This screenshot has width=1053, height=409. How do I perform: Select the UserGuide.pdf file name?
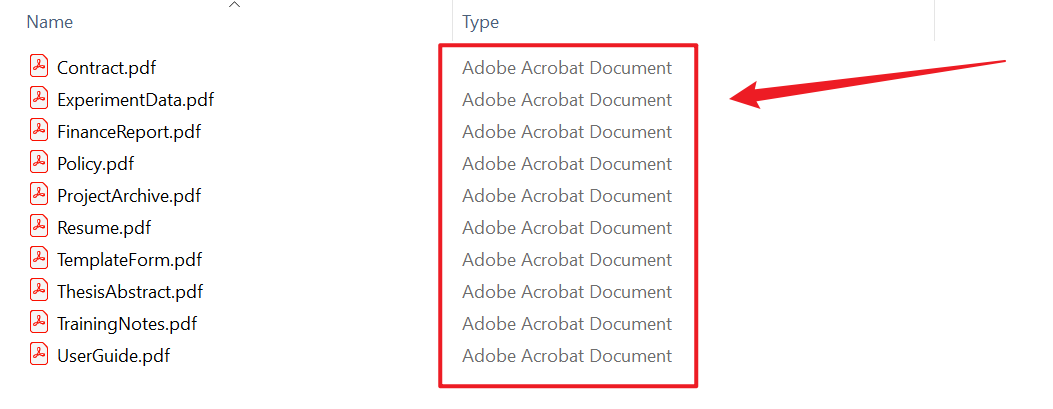113,356
